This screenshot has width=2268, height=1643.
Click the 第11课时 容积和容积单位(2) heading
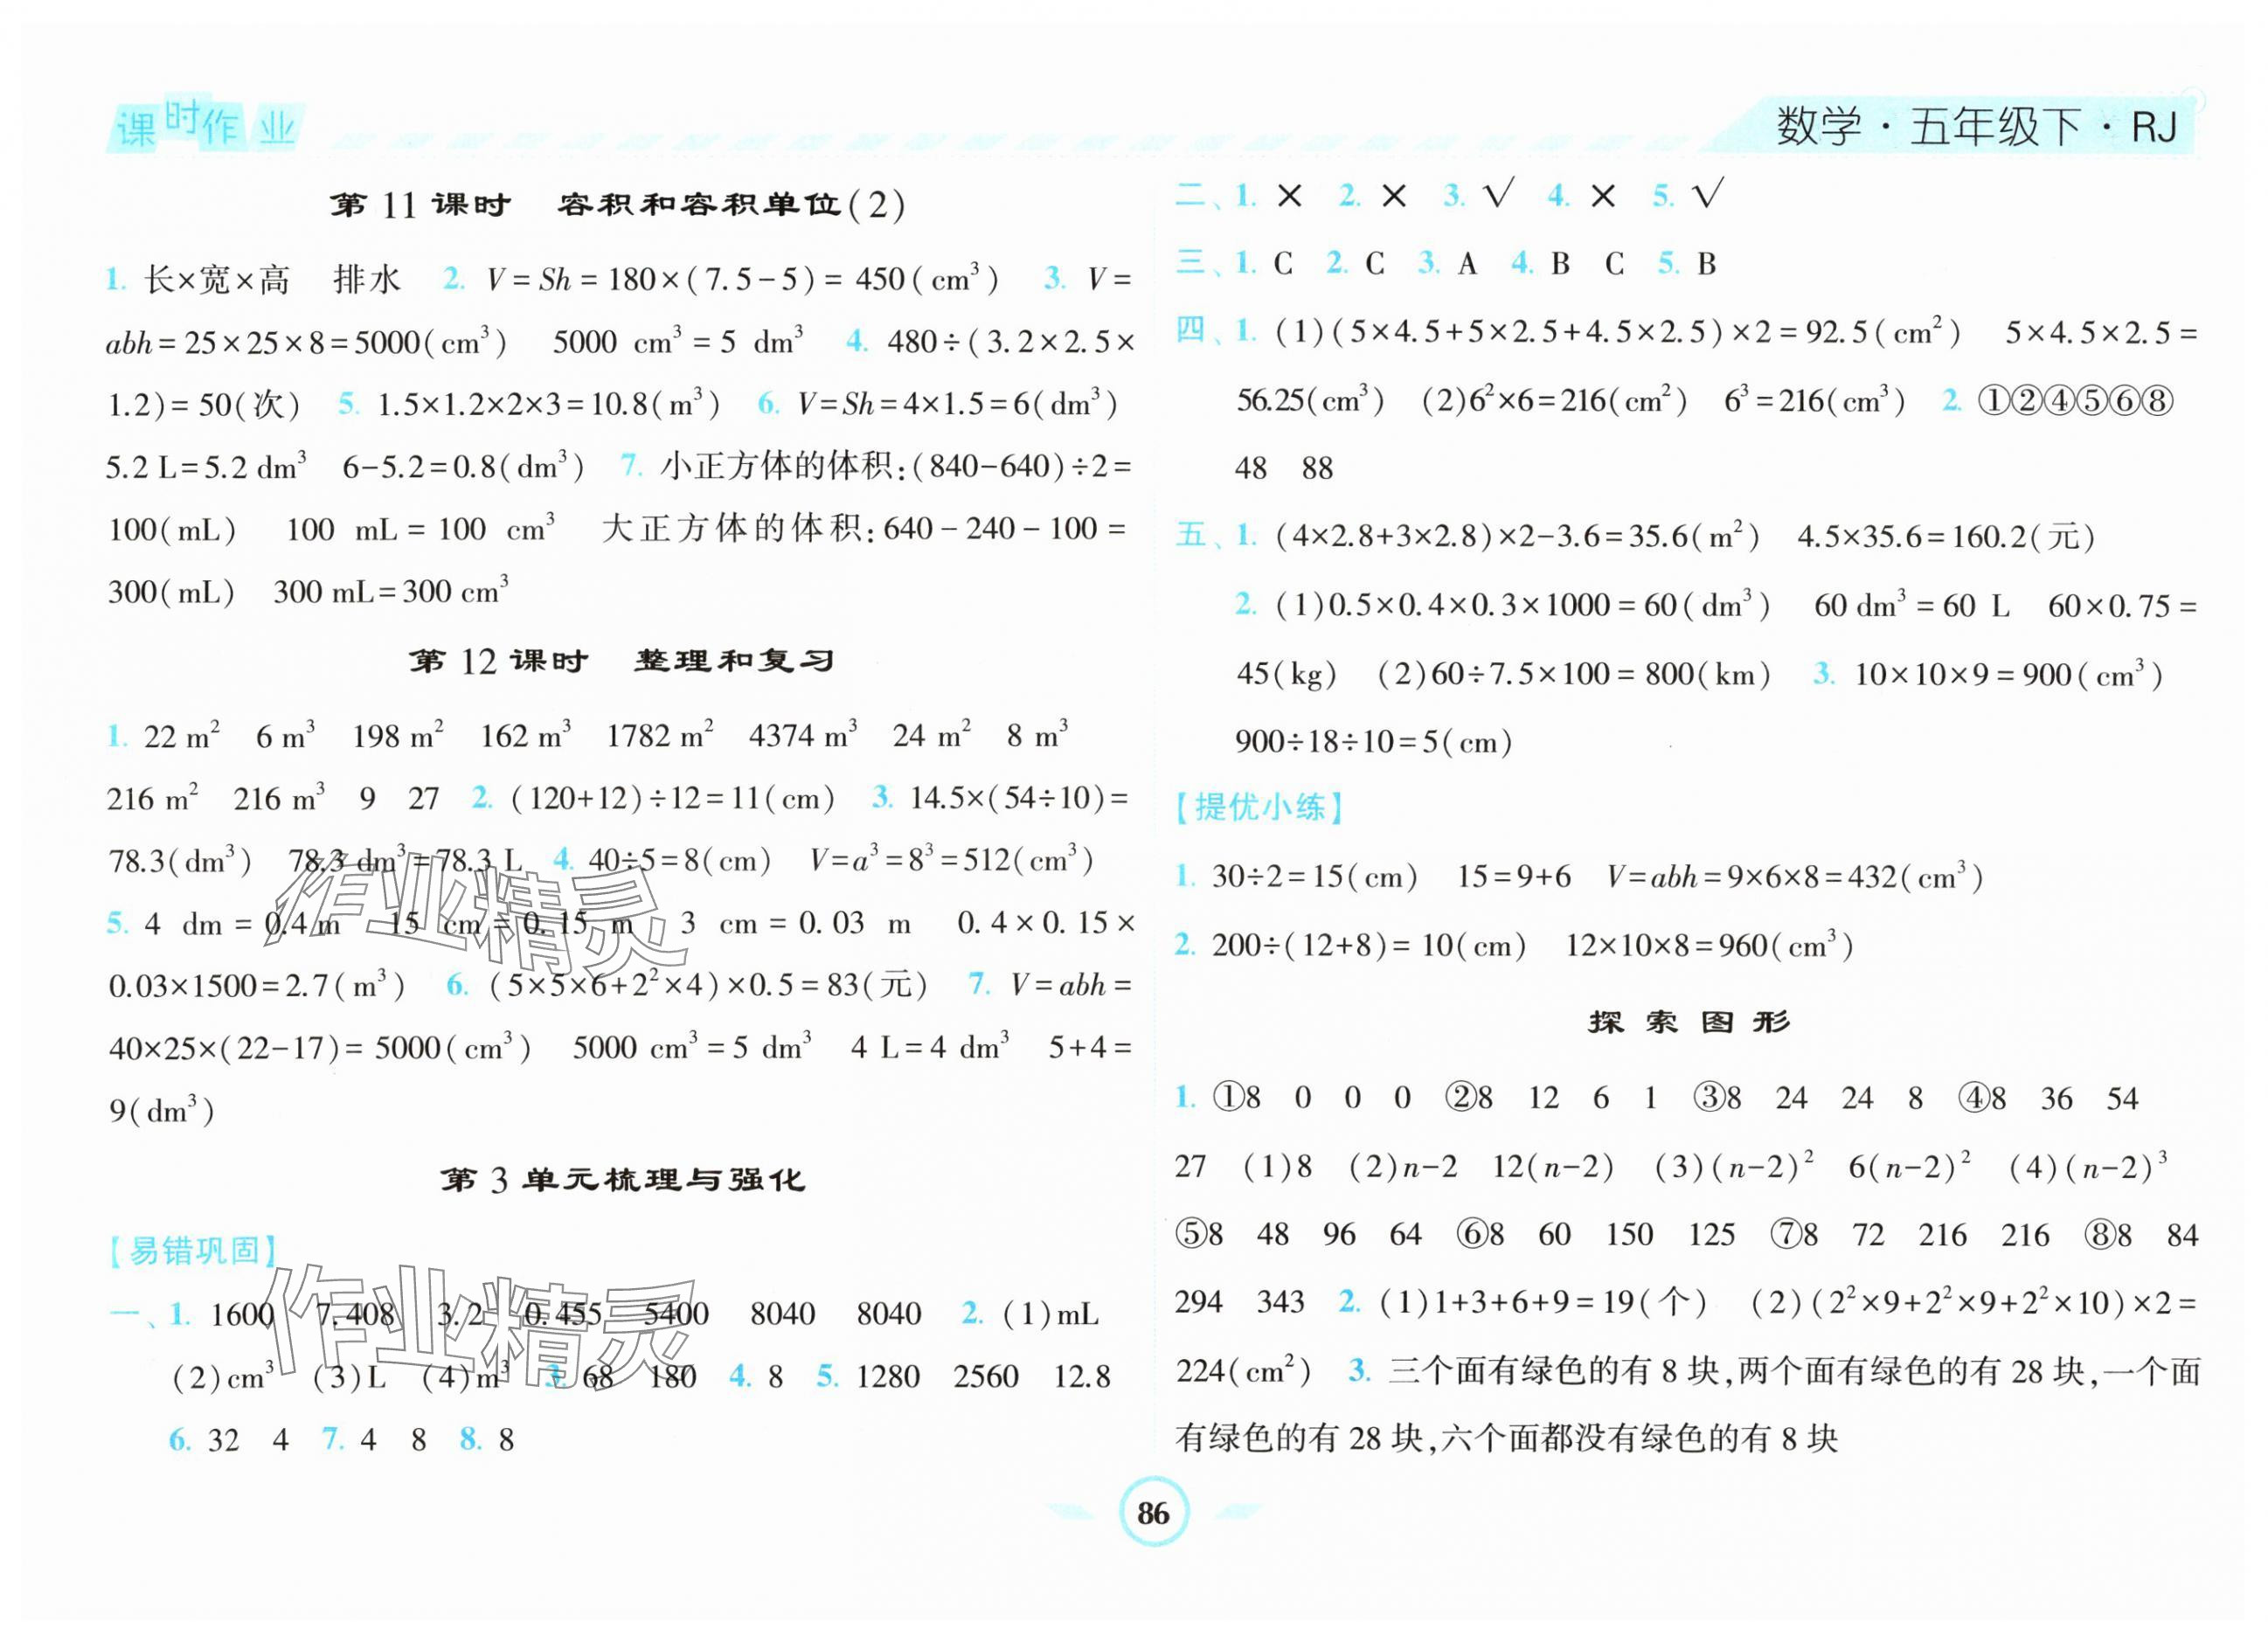[x=617, y=205]
